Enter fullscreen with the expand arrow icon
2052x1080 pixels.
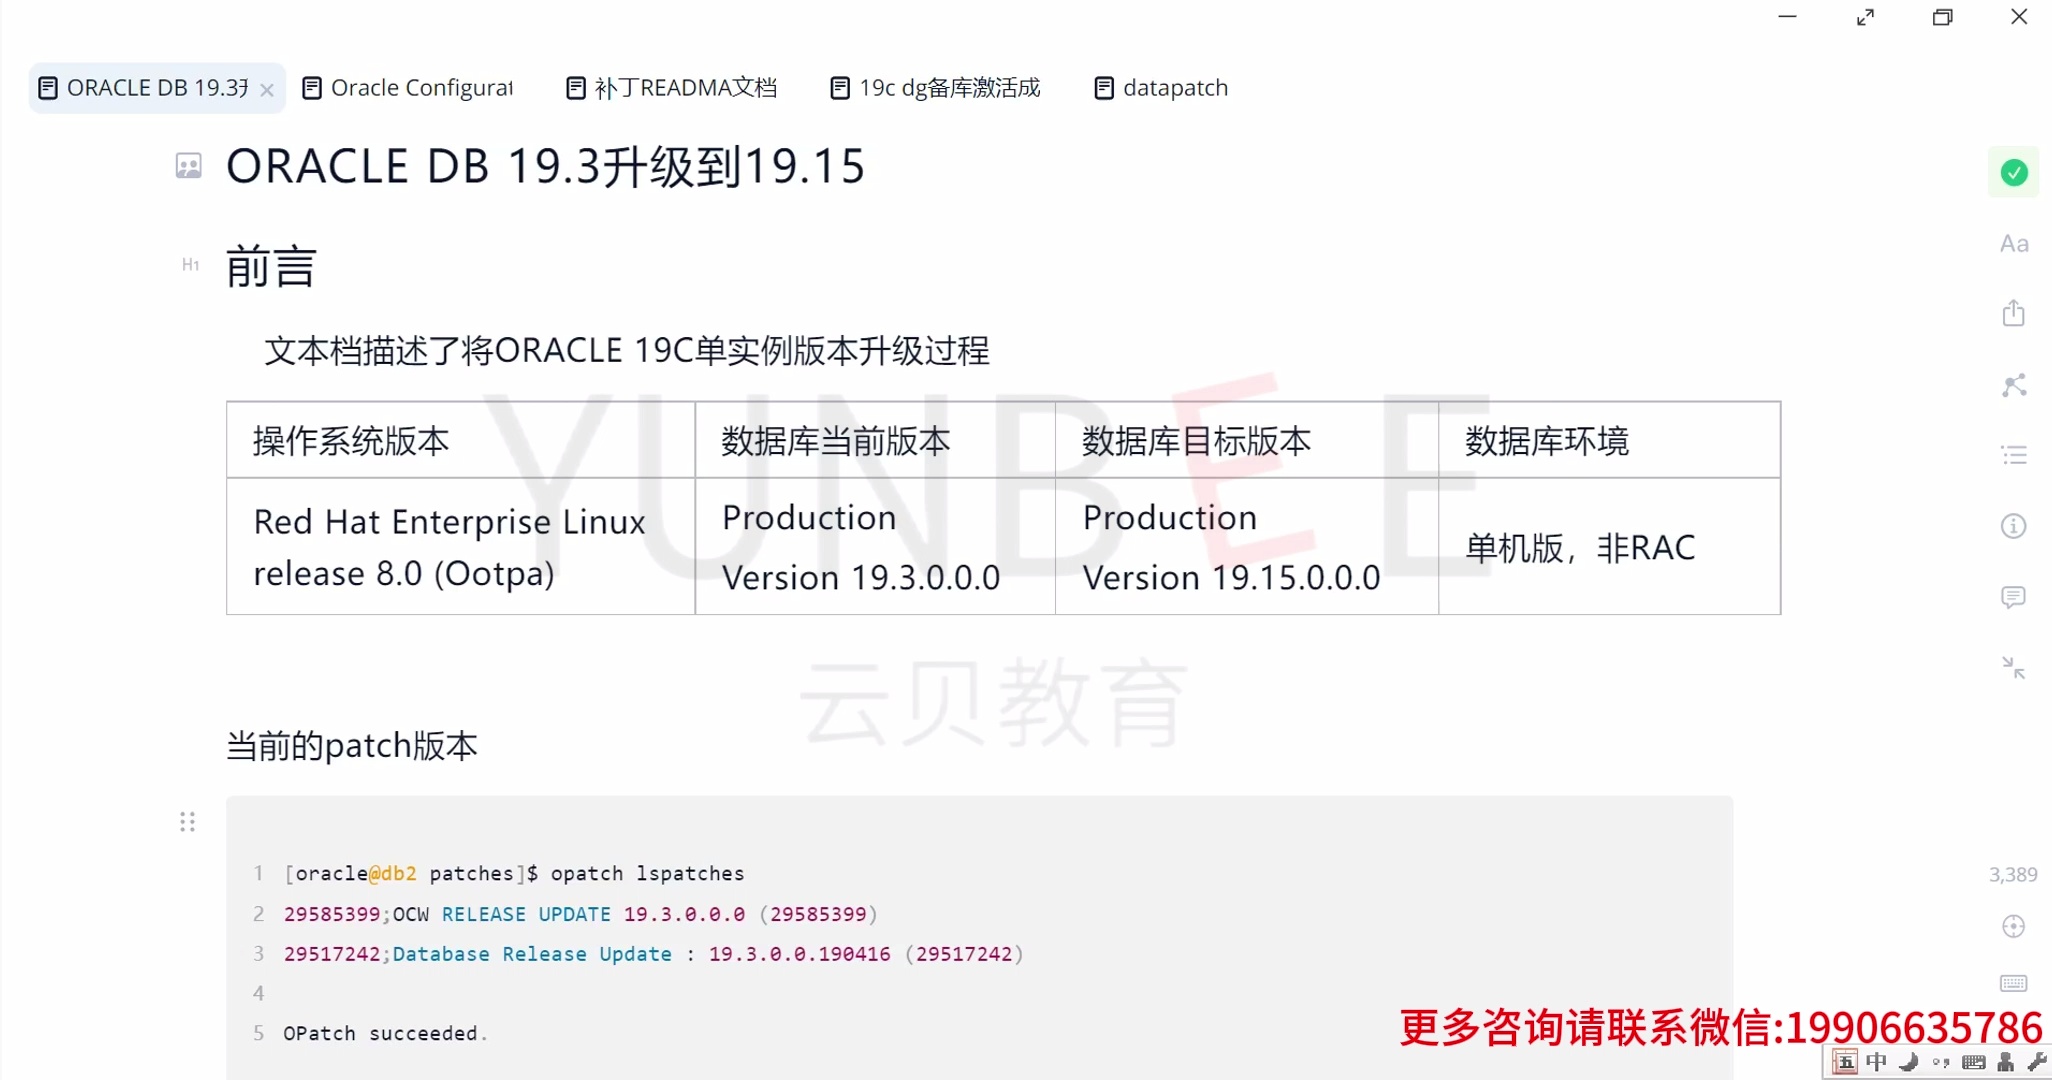[1864, 17]
